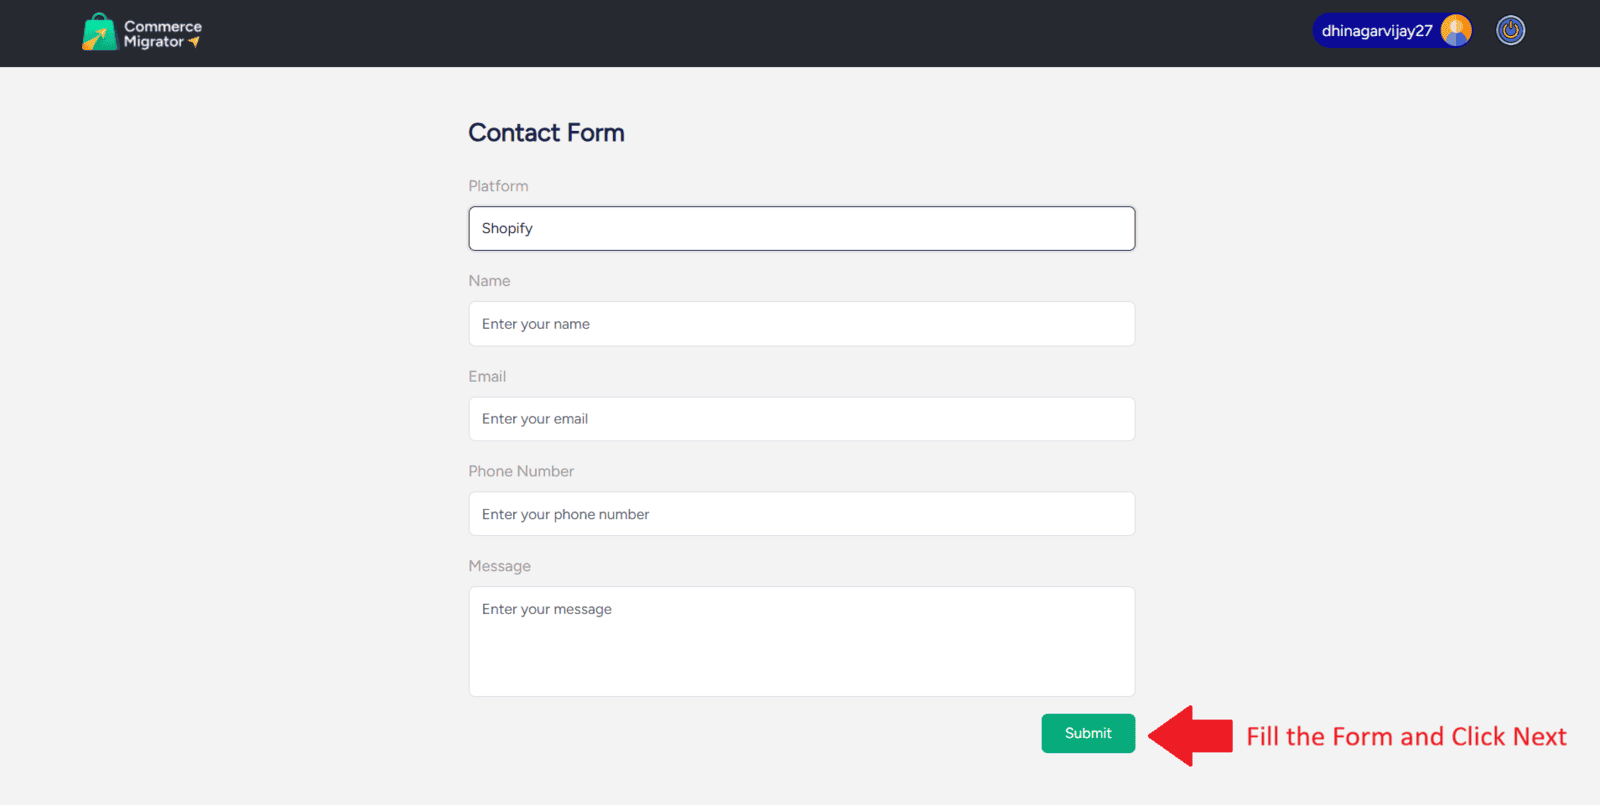Click the Name field label
This screenshot has width=1600, height=806.
click(x=489, y=281)
